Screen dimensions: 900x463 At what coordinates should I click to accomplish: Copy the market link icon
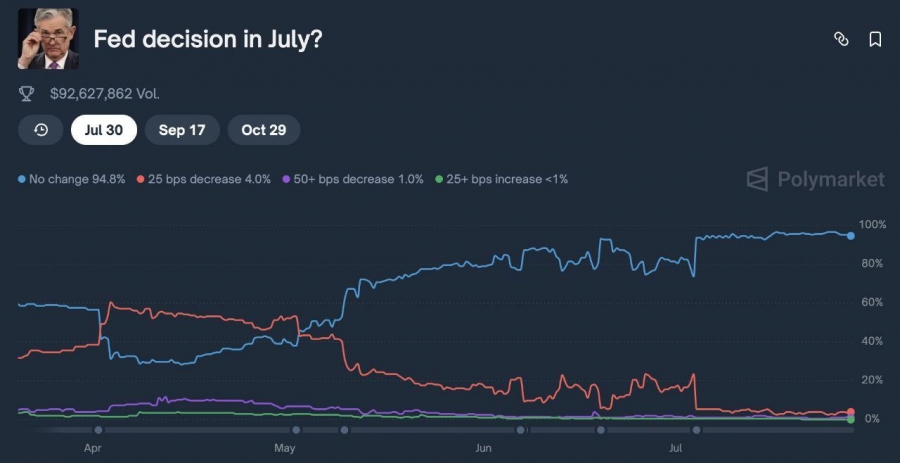click(x=841, y=39)
